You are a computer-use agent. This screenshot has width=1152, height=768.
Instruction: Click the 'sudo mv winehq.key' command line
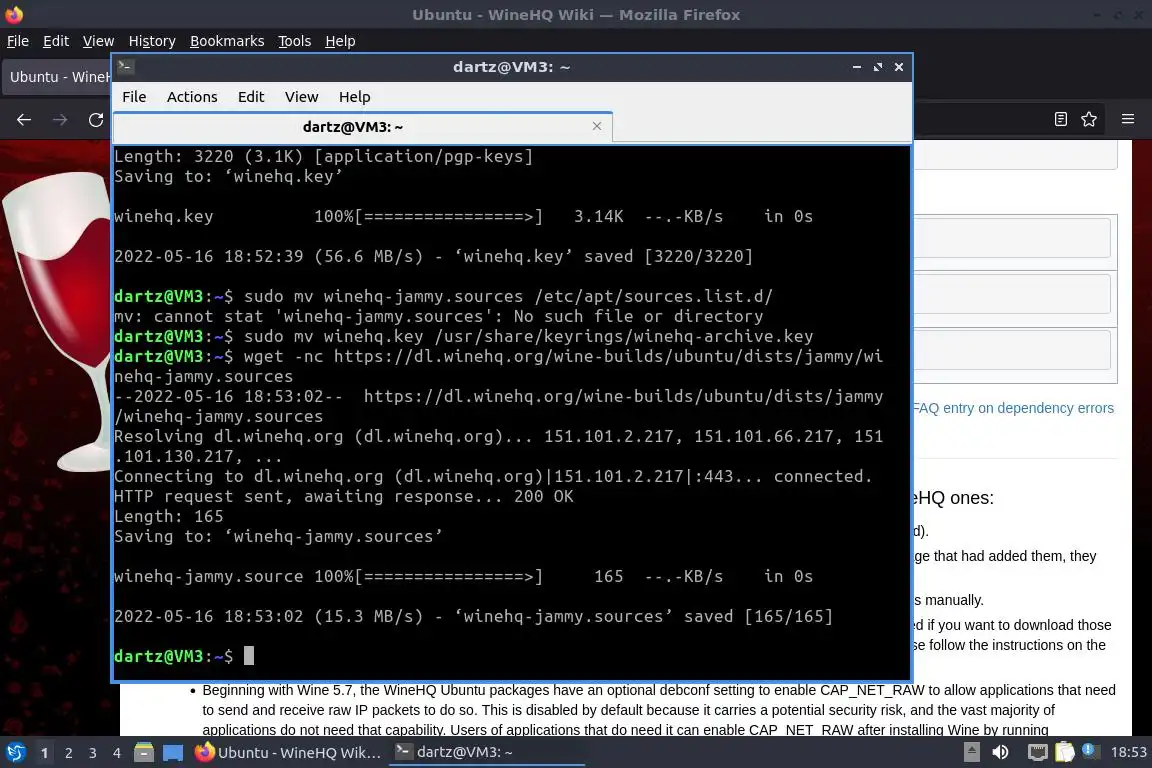coord(464,336)
